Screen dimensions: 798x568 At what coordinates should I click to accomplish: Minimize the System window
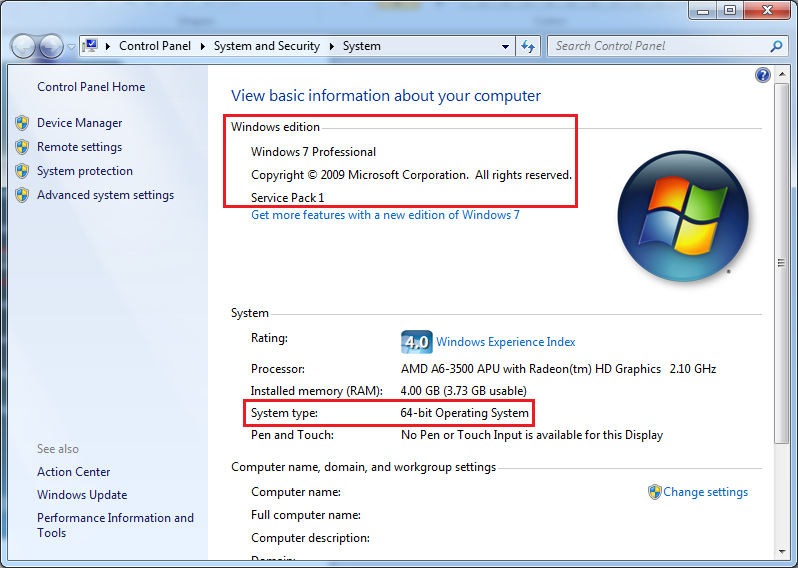(x=703, y=10)
